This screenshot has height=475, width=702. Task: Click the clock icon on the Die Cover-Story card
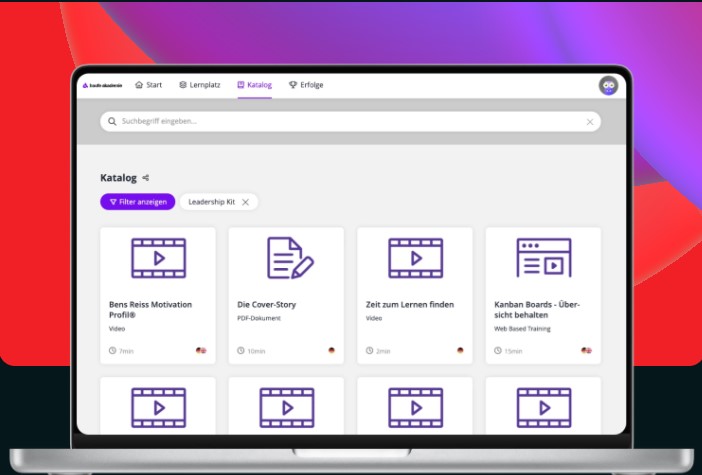241,351
